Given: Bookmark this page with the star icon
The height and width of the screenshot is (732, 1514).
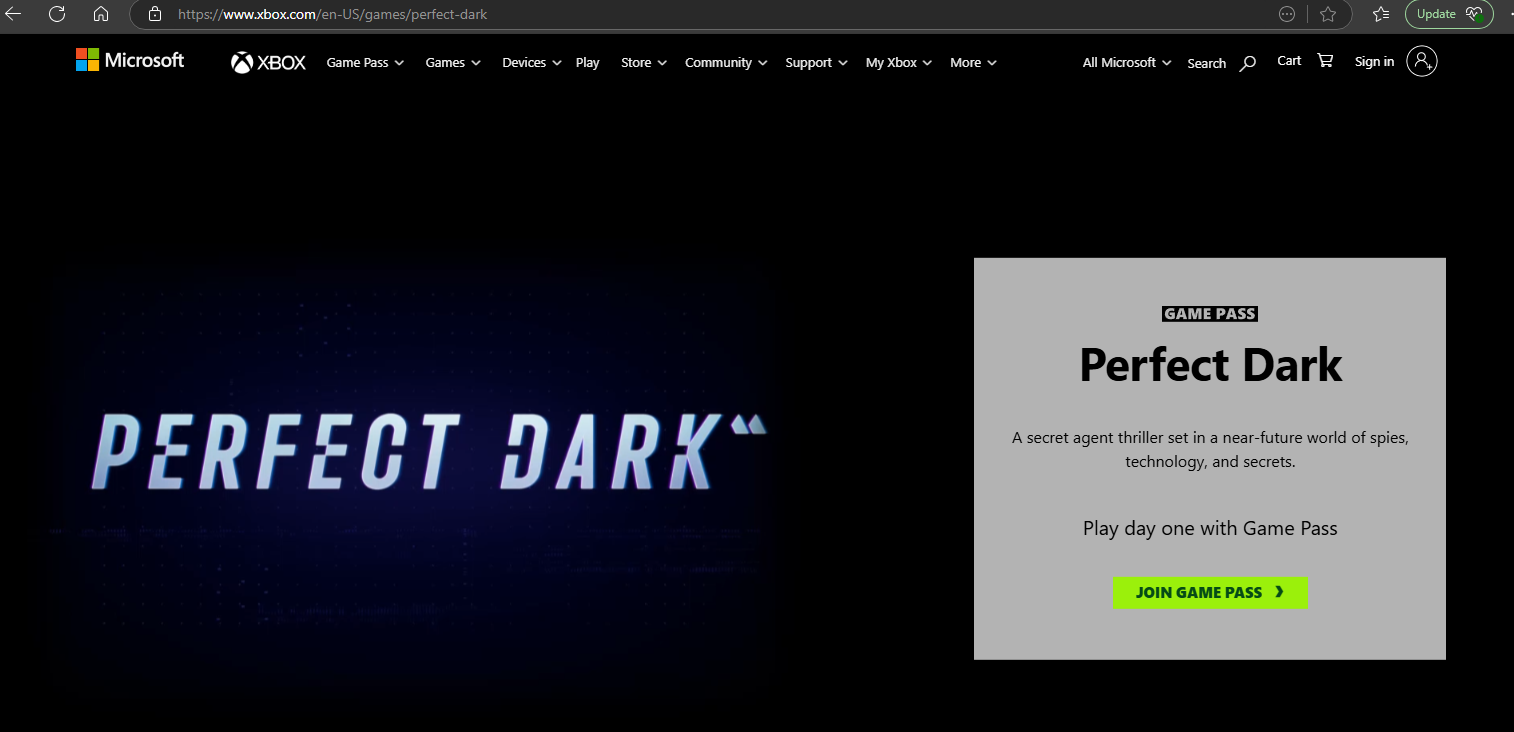Looking at the screenshot, I should (x=1328, y=14).
